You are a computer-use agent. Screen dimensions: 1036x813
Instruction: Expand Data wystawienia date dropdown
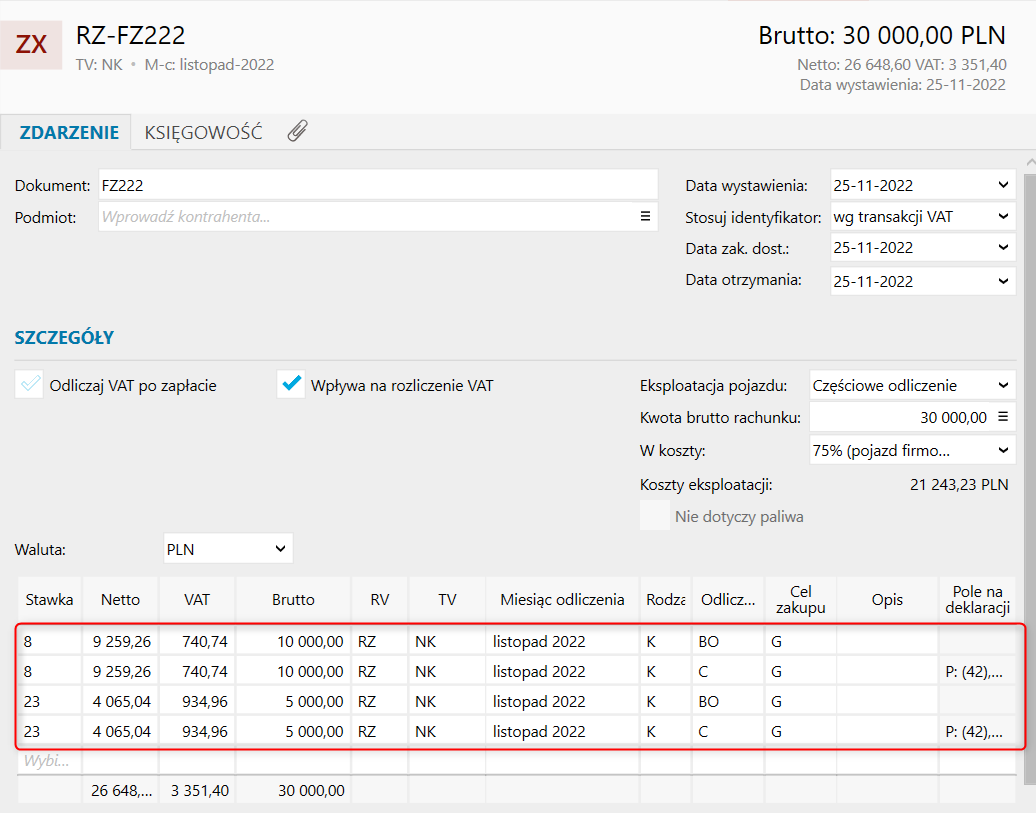1003,185
